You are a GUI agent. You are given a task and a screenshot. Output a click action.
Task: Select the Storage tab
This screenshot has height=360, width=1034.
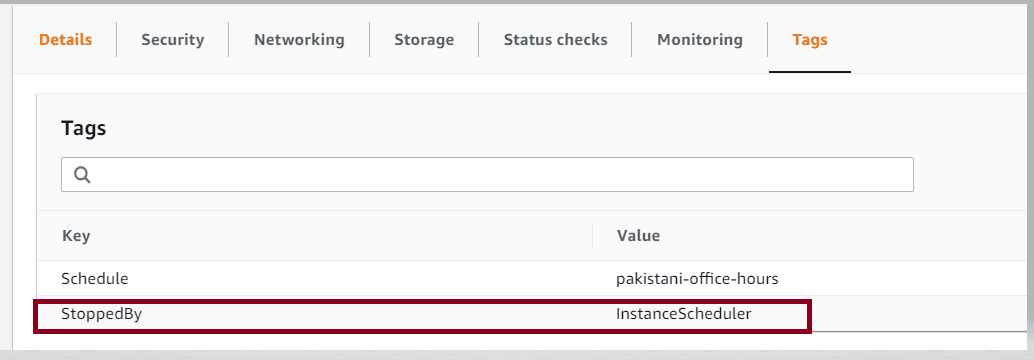(424, 40)
